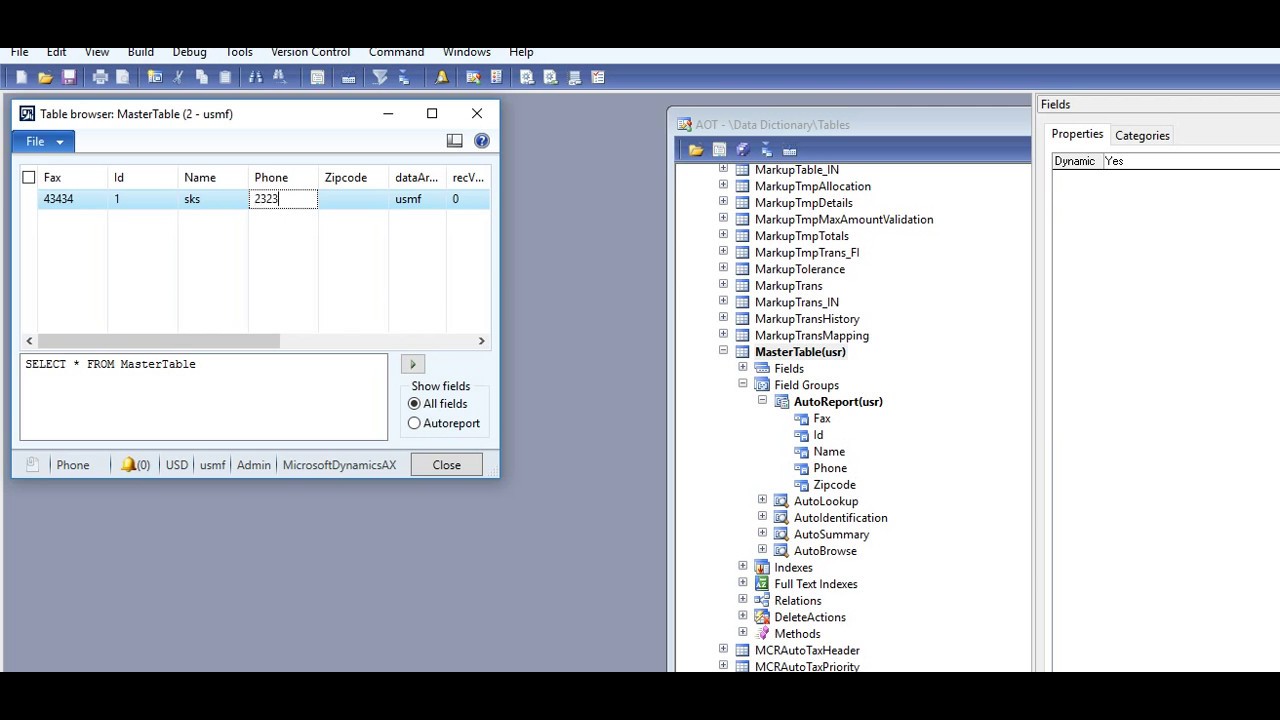
Task: Click the Paste clipboard toolbar icon
Action: [x=225, y=77]
